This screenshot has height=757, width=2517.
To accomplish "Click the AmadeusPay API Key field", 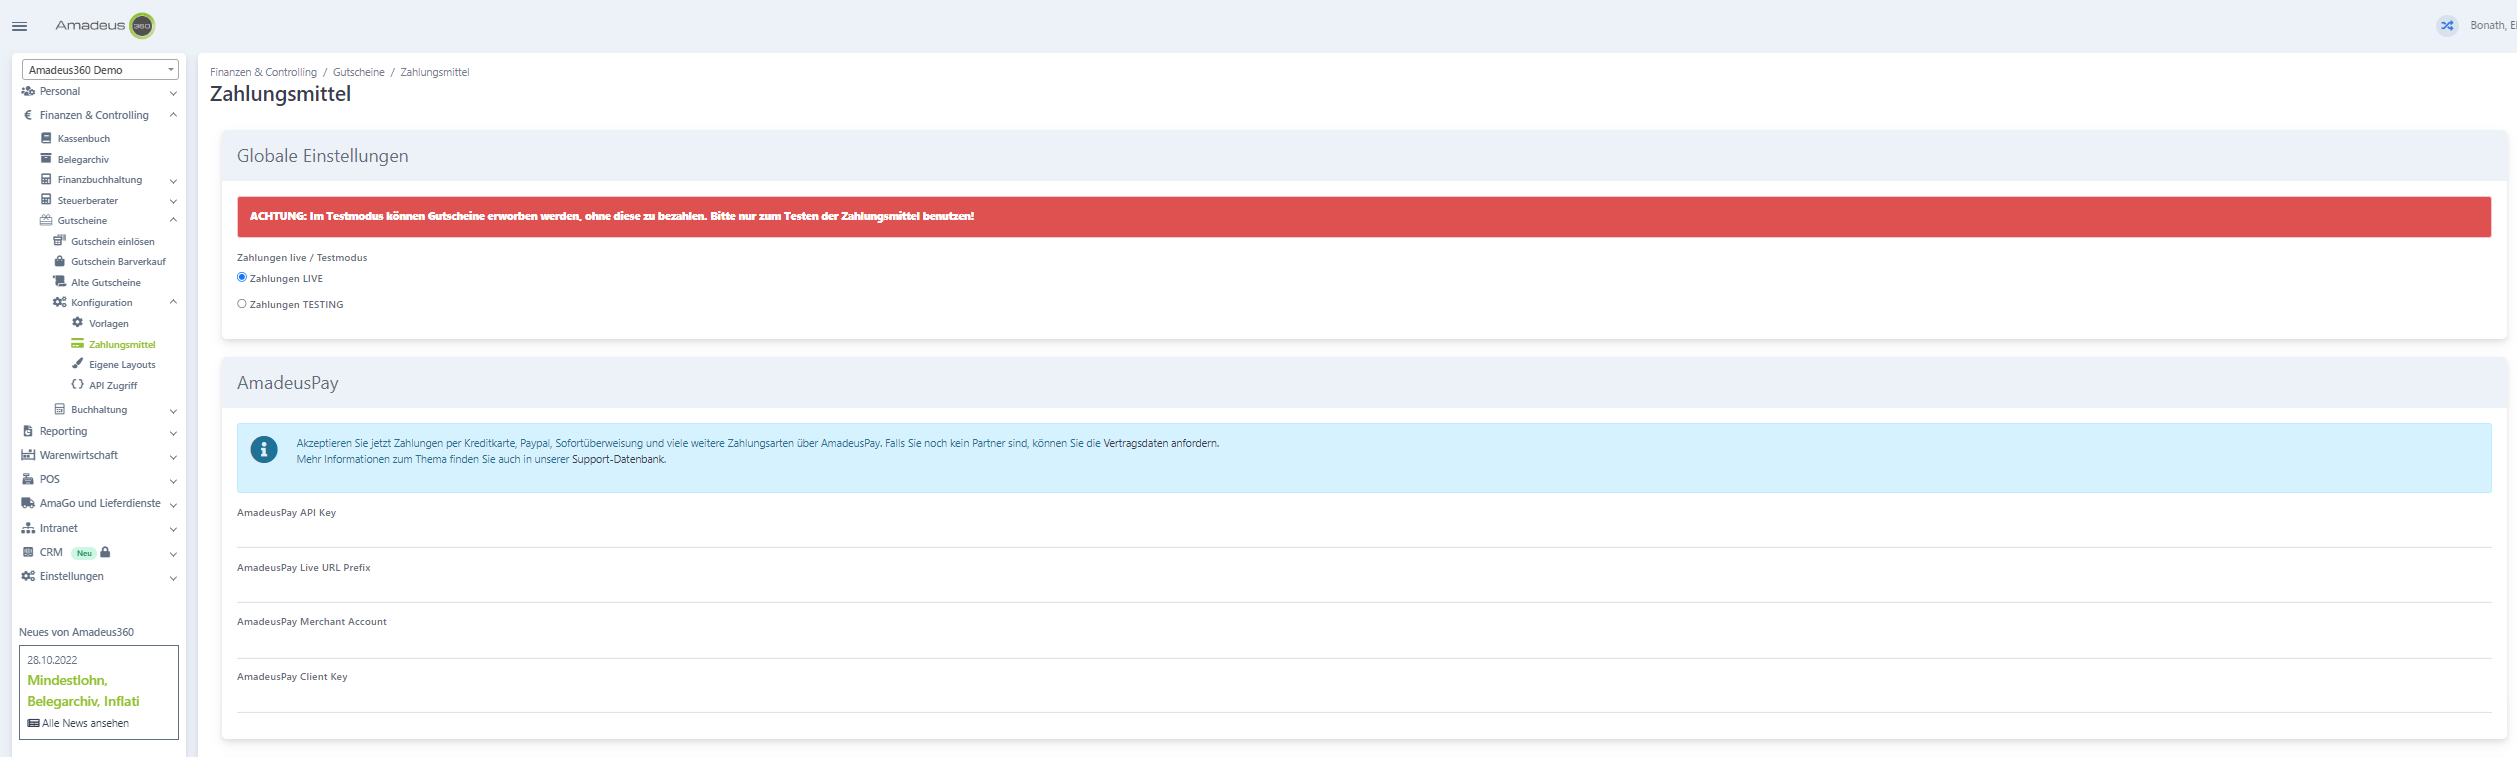I will click(1364, 534).
